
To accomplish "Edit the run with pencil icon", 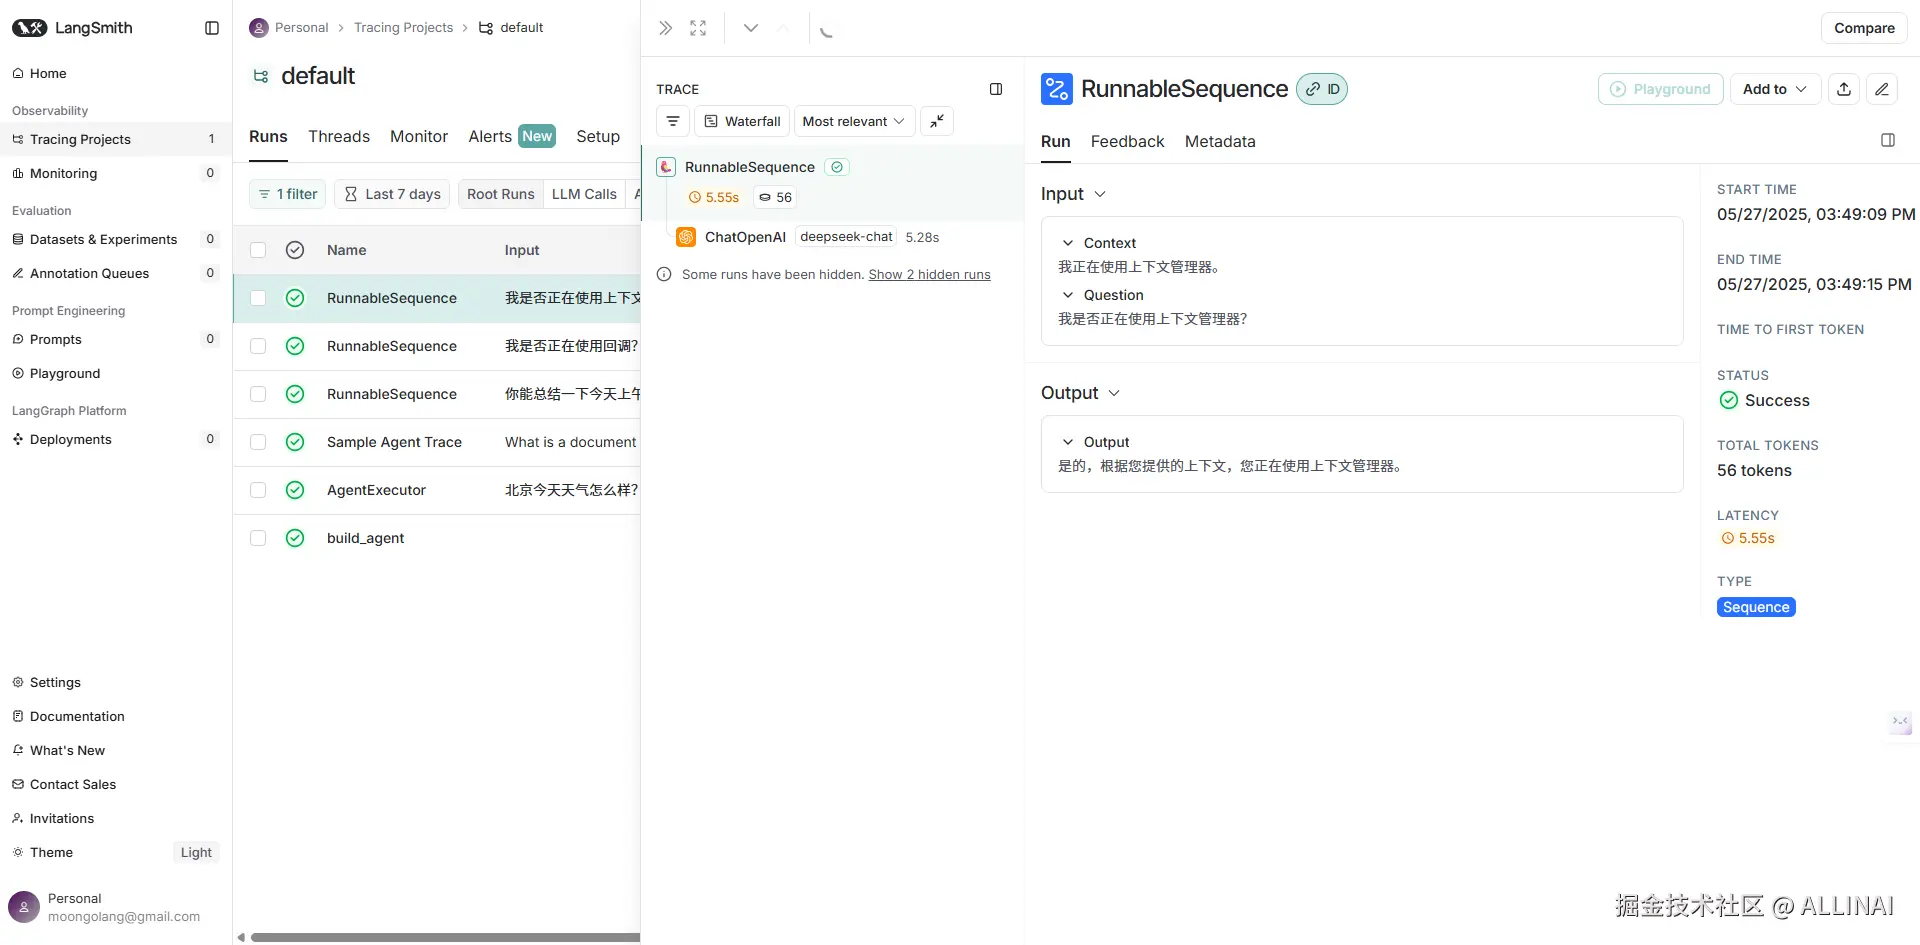I will coord(1882,89).
